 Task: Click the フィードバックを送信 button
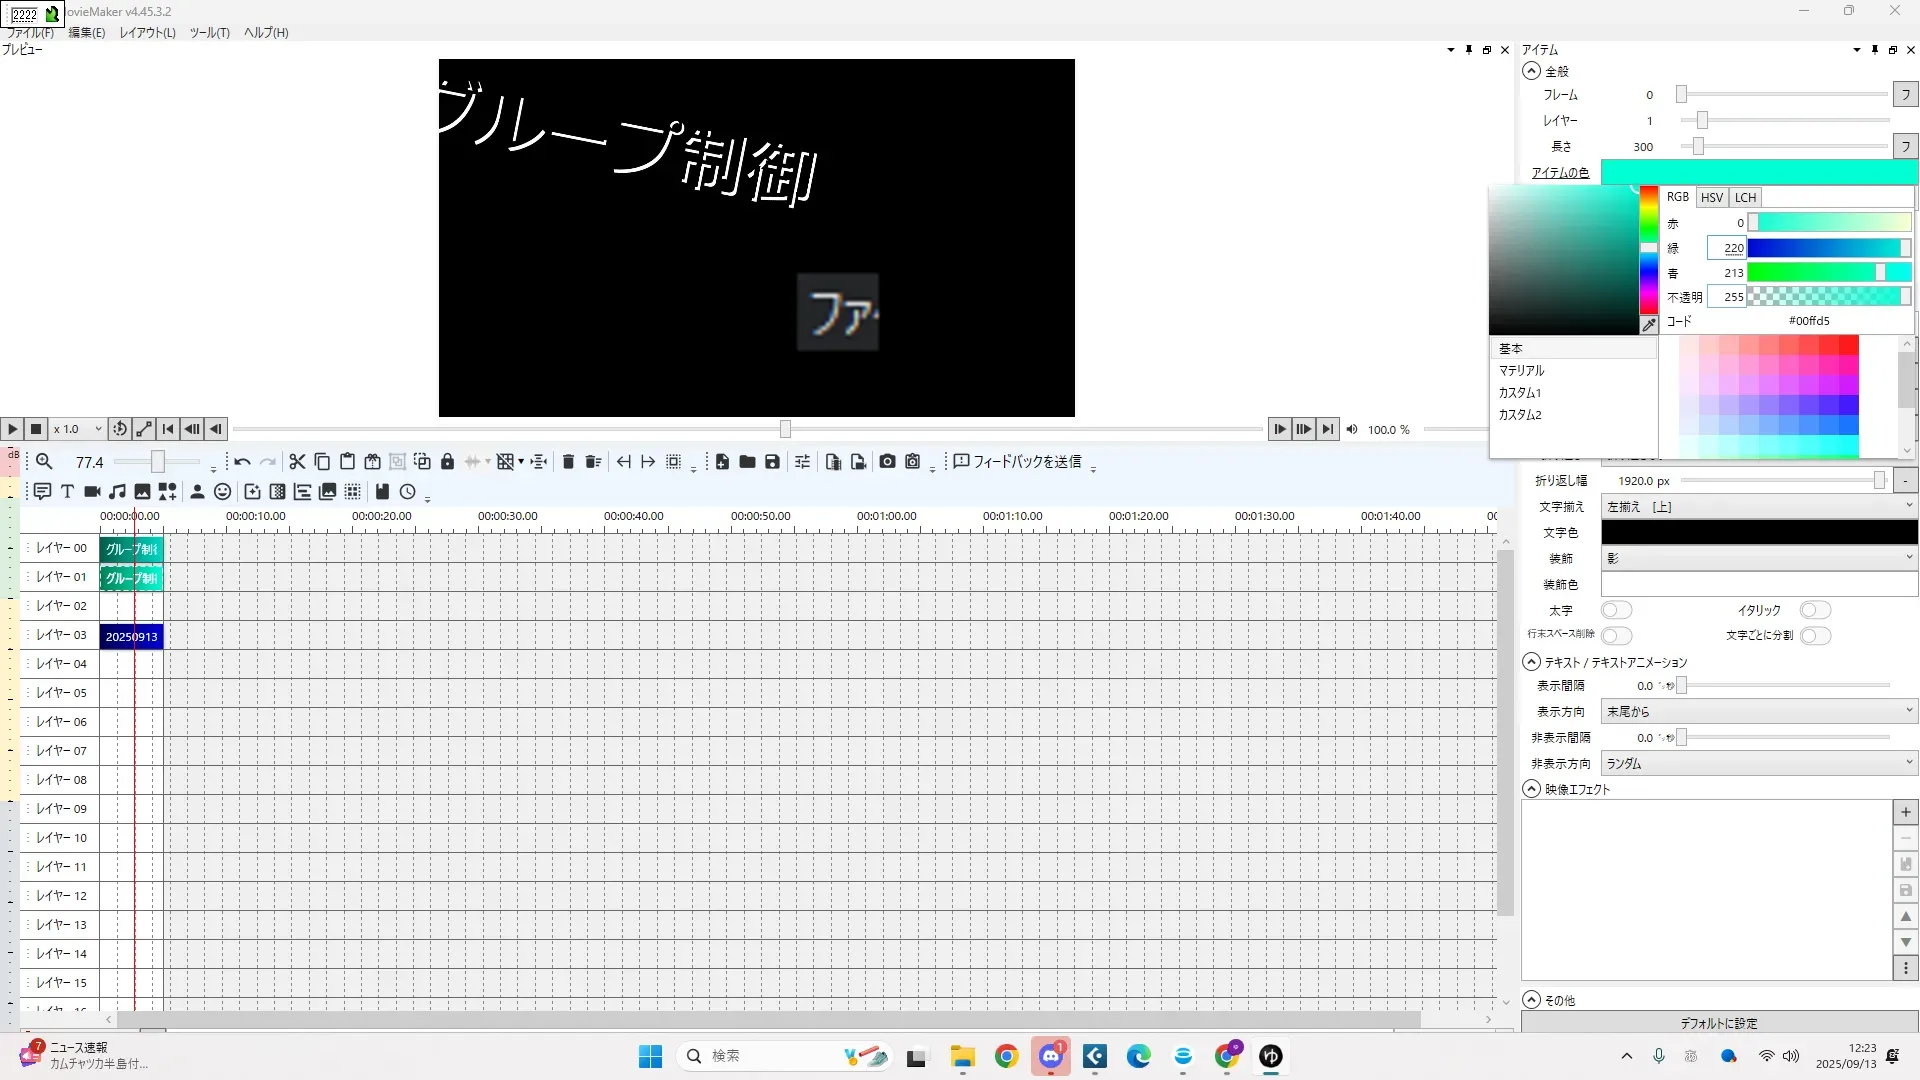pyautogui.click(x=1017, y=461)
